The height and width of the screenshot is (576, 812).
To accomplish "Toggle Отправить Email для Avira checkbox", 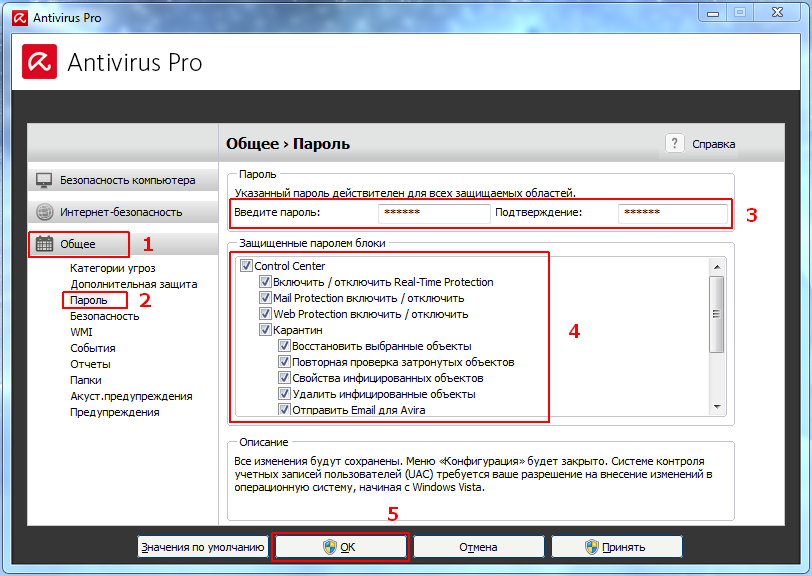I will click(284, 409).
